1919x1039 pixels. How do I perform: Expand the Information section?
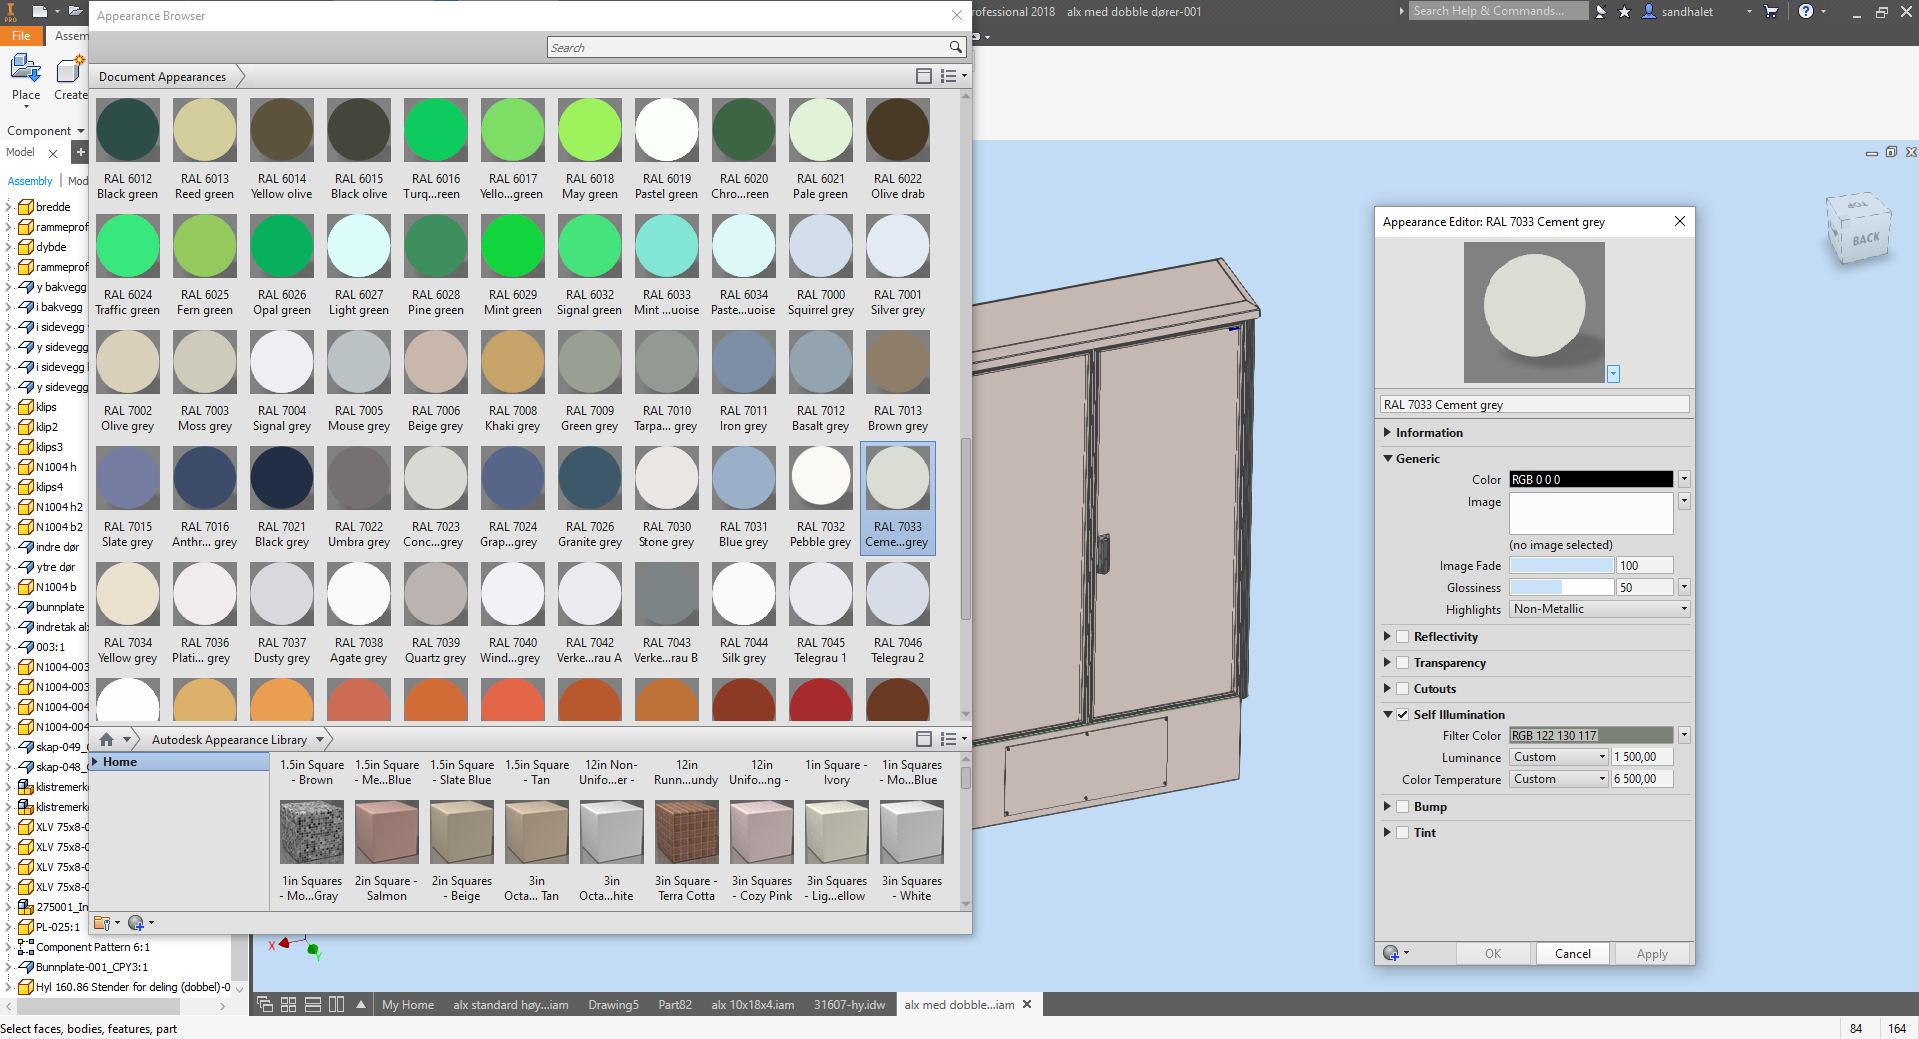click(x=1388, y=432)
